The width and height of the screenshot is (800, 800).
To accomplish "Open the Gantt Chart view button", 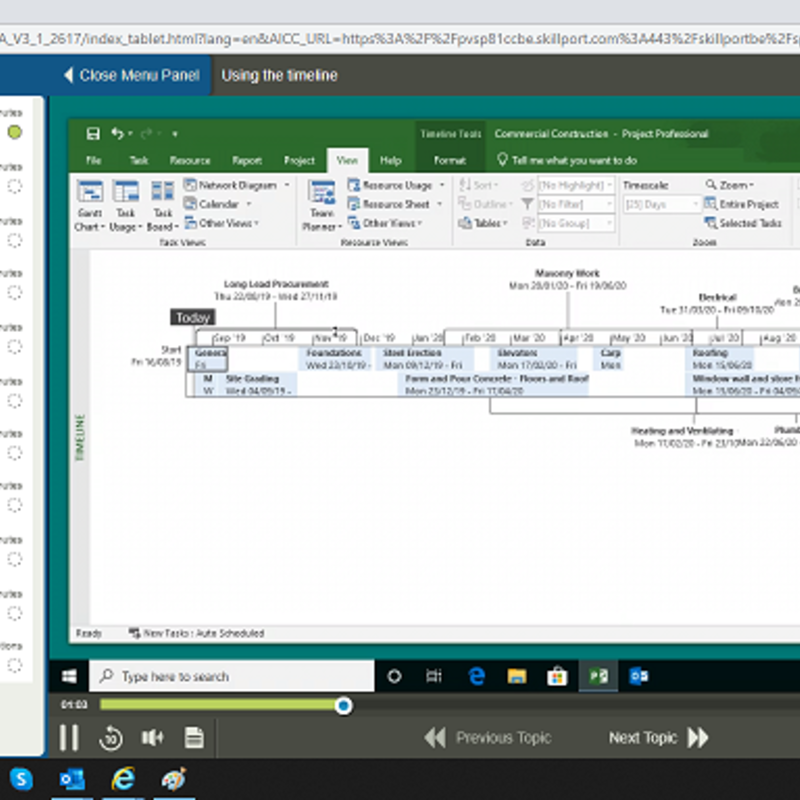I will pyautogui.click(x=90, y=206).
